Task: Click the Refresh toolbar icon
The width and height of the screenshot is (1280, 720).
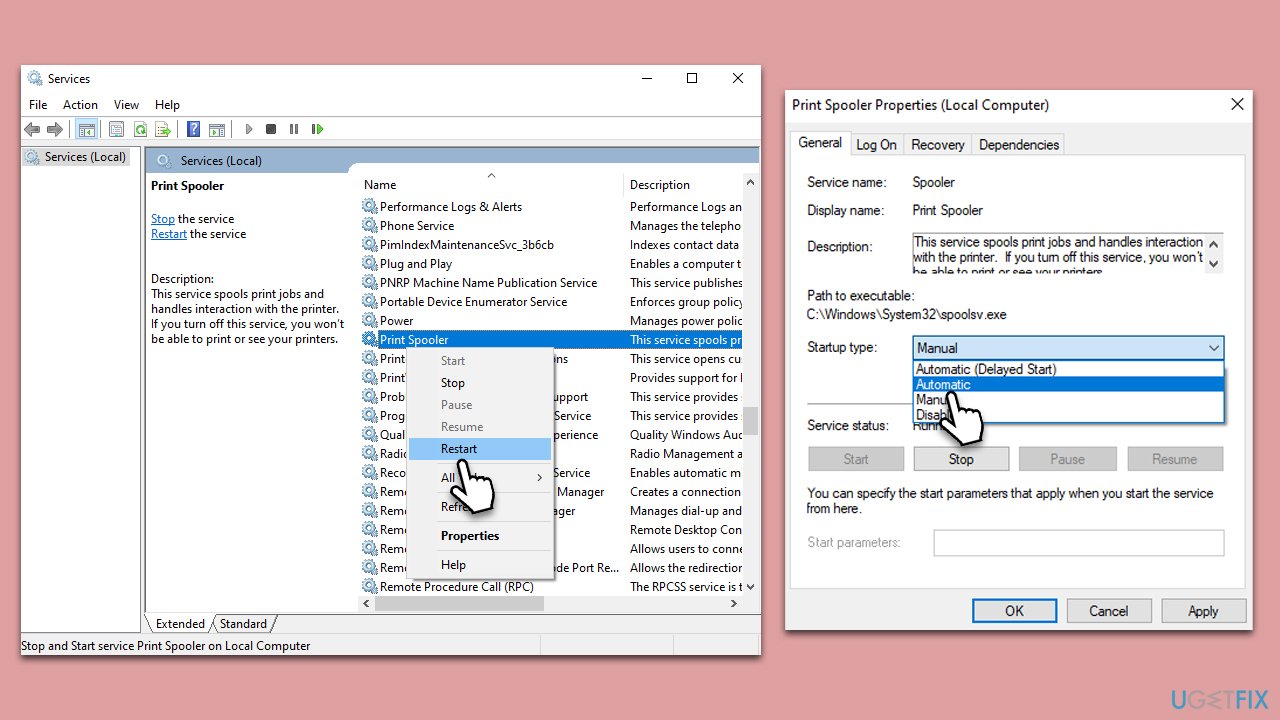Action: (141, 129)
